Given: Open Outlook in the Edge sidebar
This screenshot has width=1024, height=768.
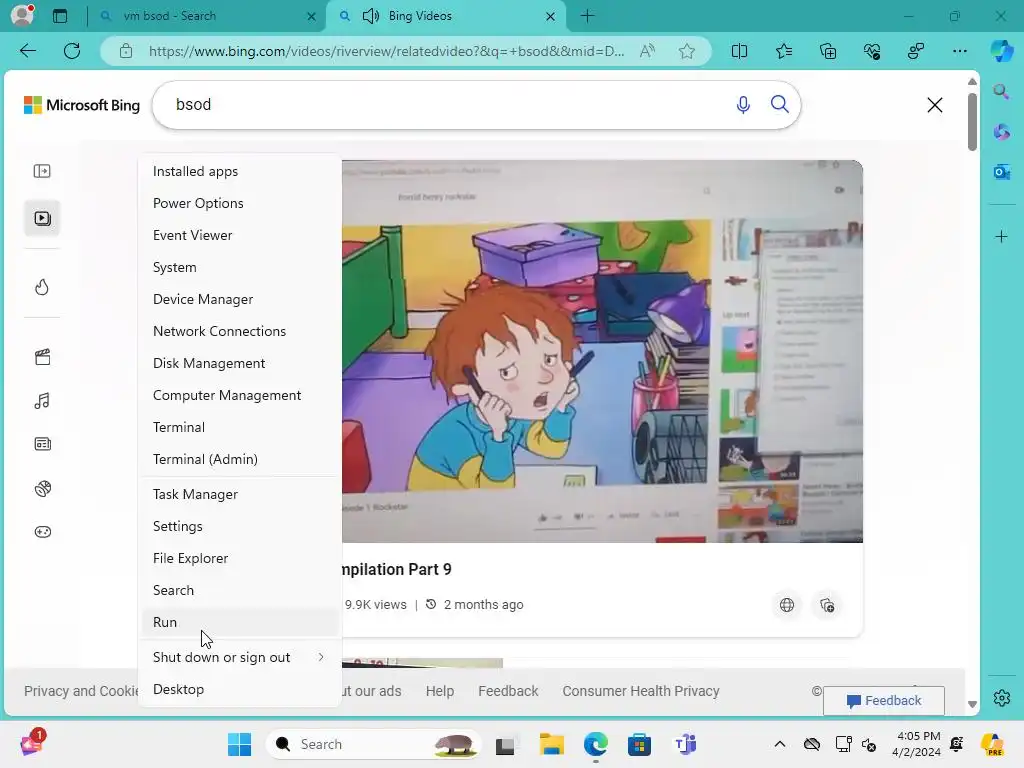Looking at the screenshot, I should (x=1001, y=172).
